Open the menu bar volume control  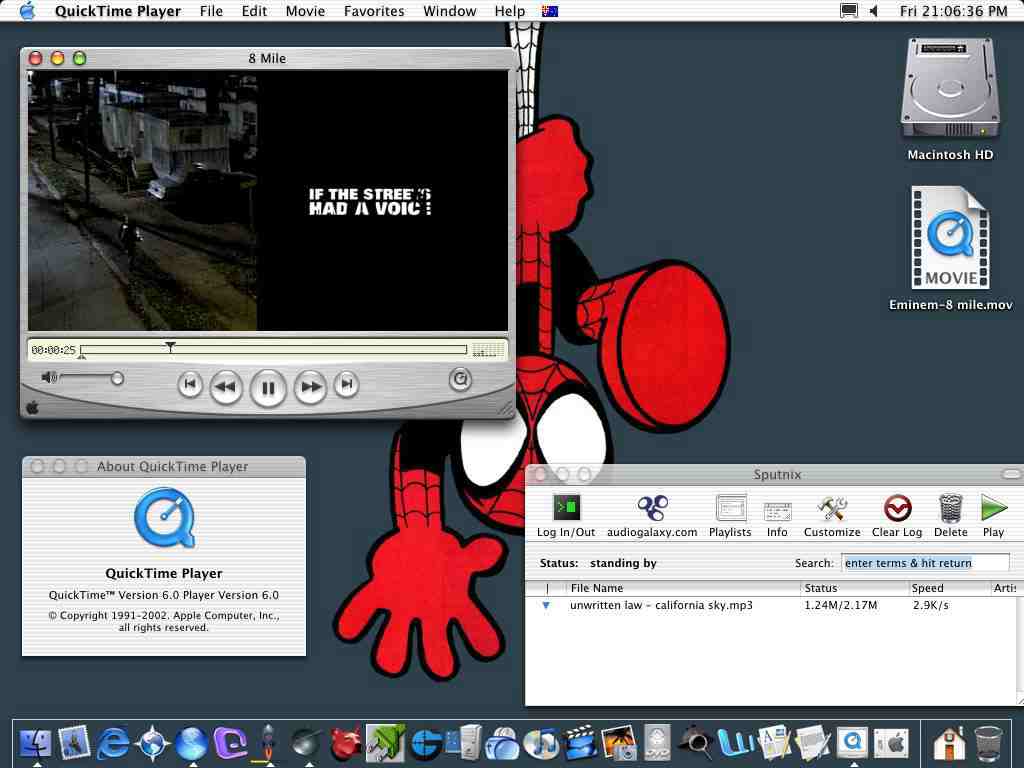pyautogui.click(x=874, y=11)
